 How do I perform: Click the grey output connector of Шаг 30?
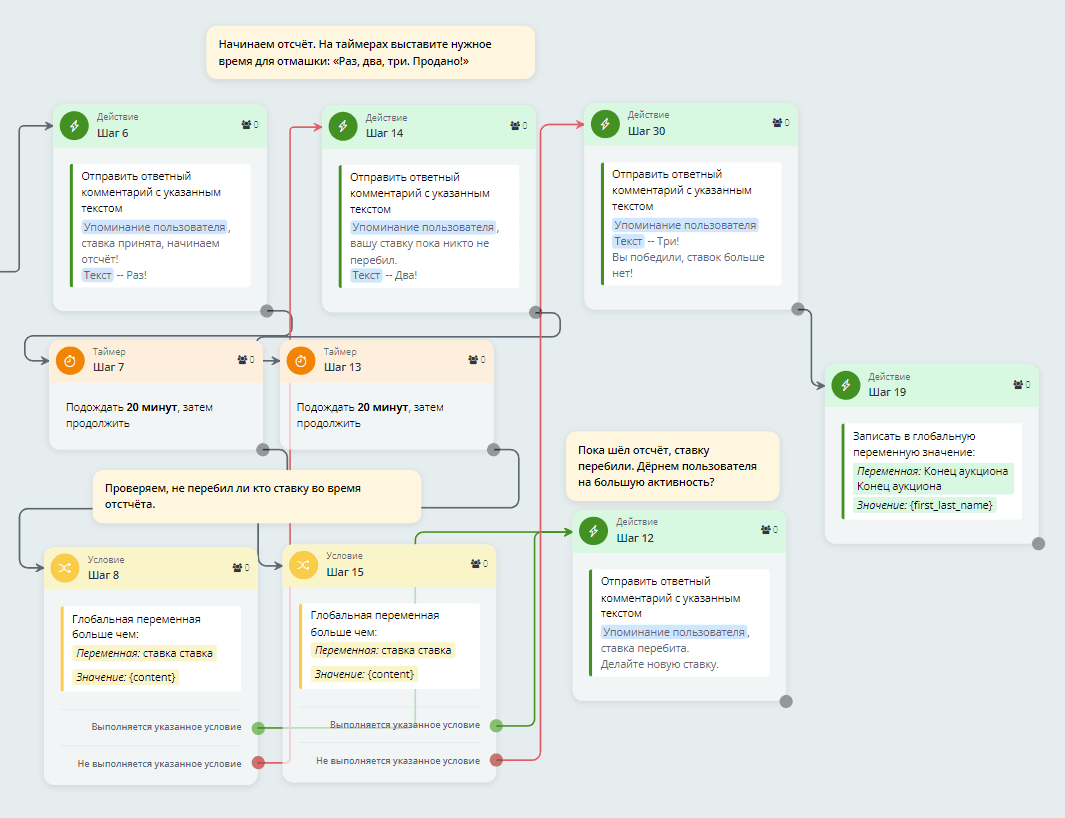tap(796, 309)
